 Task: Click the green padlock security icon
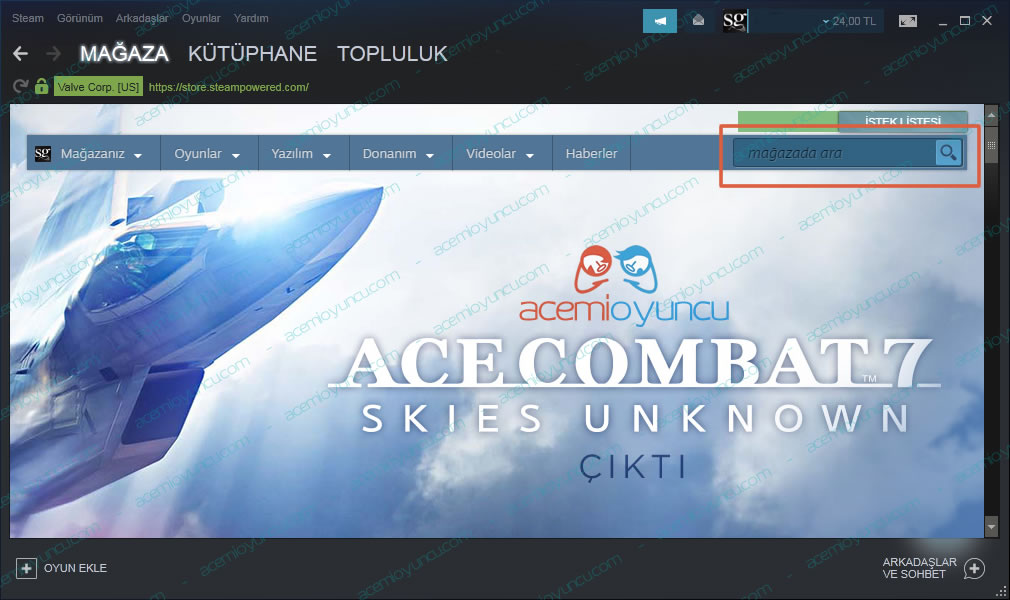pyautogui.click(x=41, y=86)
